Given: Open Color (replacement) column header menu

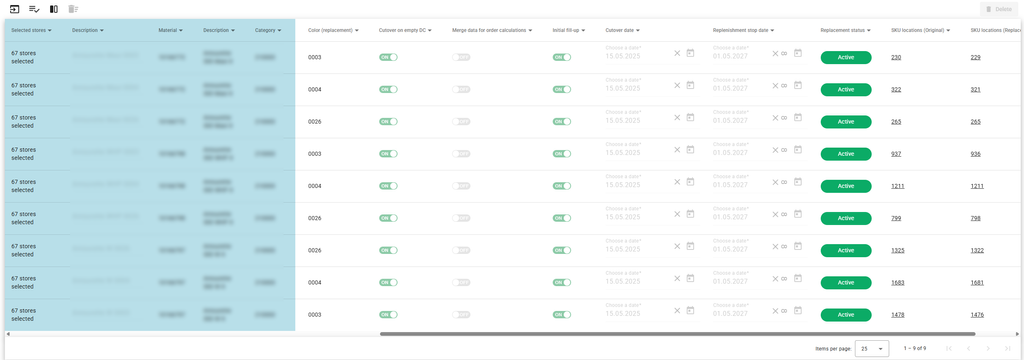Looking at the screenshot, I should (357, 31).
